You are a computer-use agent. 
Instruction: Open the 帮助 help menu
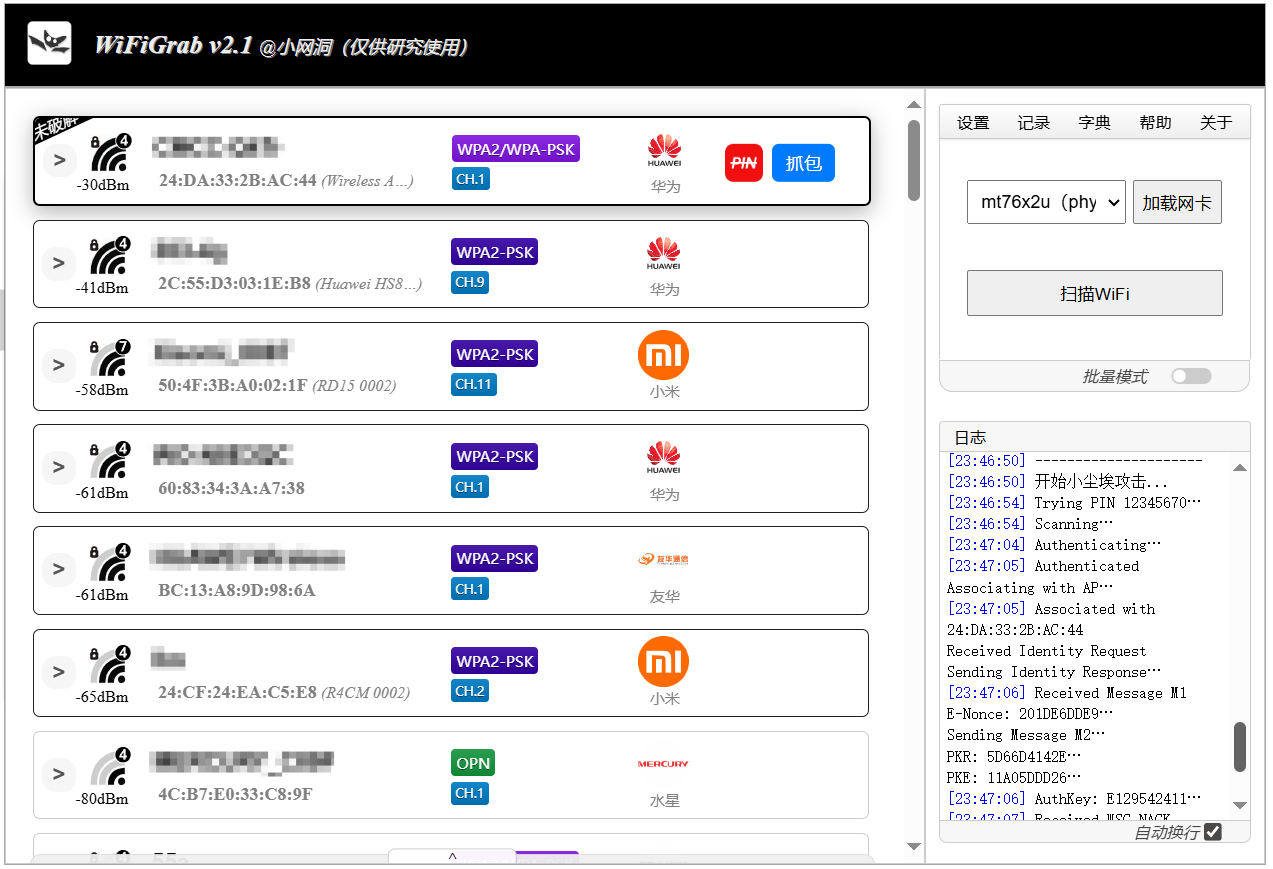(1155, 123)
